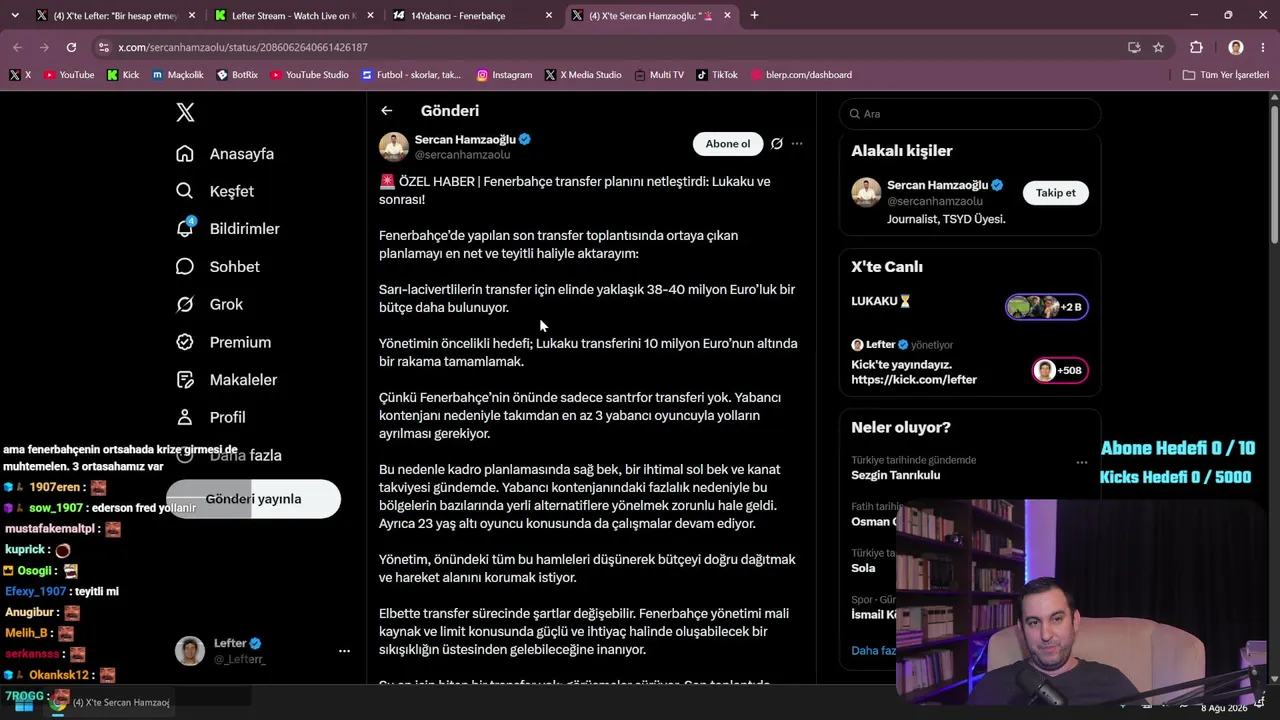
Task: Follow Sercan Hamzaoğlu with Takip et
Action: click(x=1056, y=193)
